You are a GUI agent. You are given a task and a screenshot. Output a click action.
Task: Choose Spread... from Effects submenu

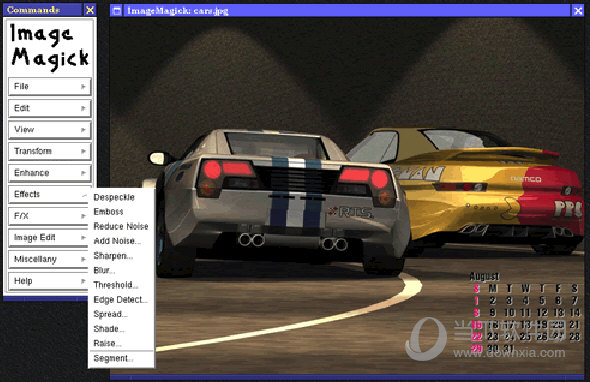click(121, 314)
